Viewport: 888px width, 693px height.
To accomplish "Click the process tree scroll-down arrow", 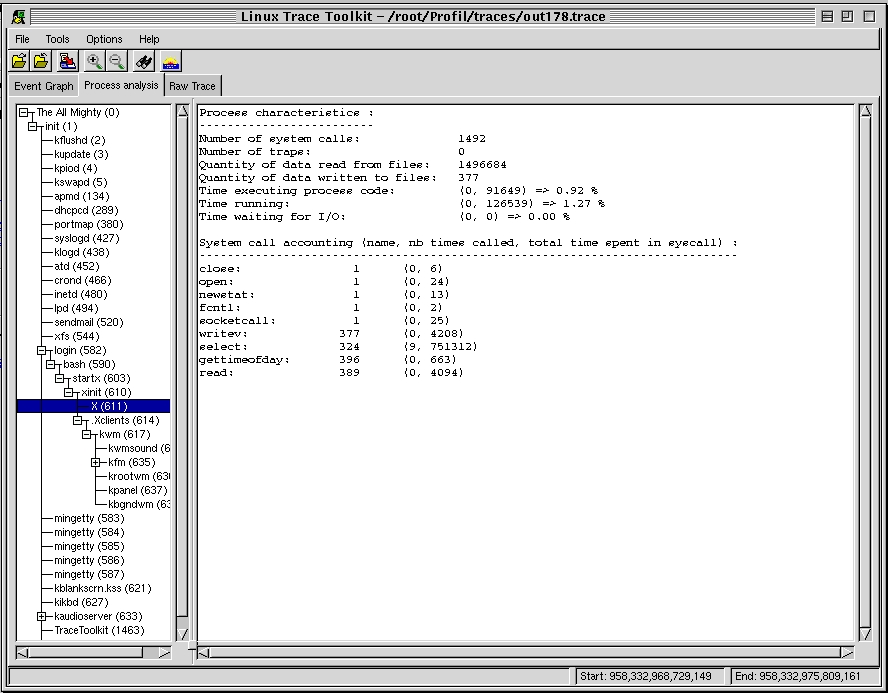I will 182,634.
